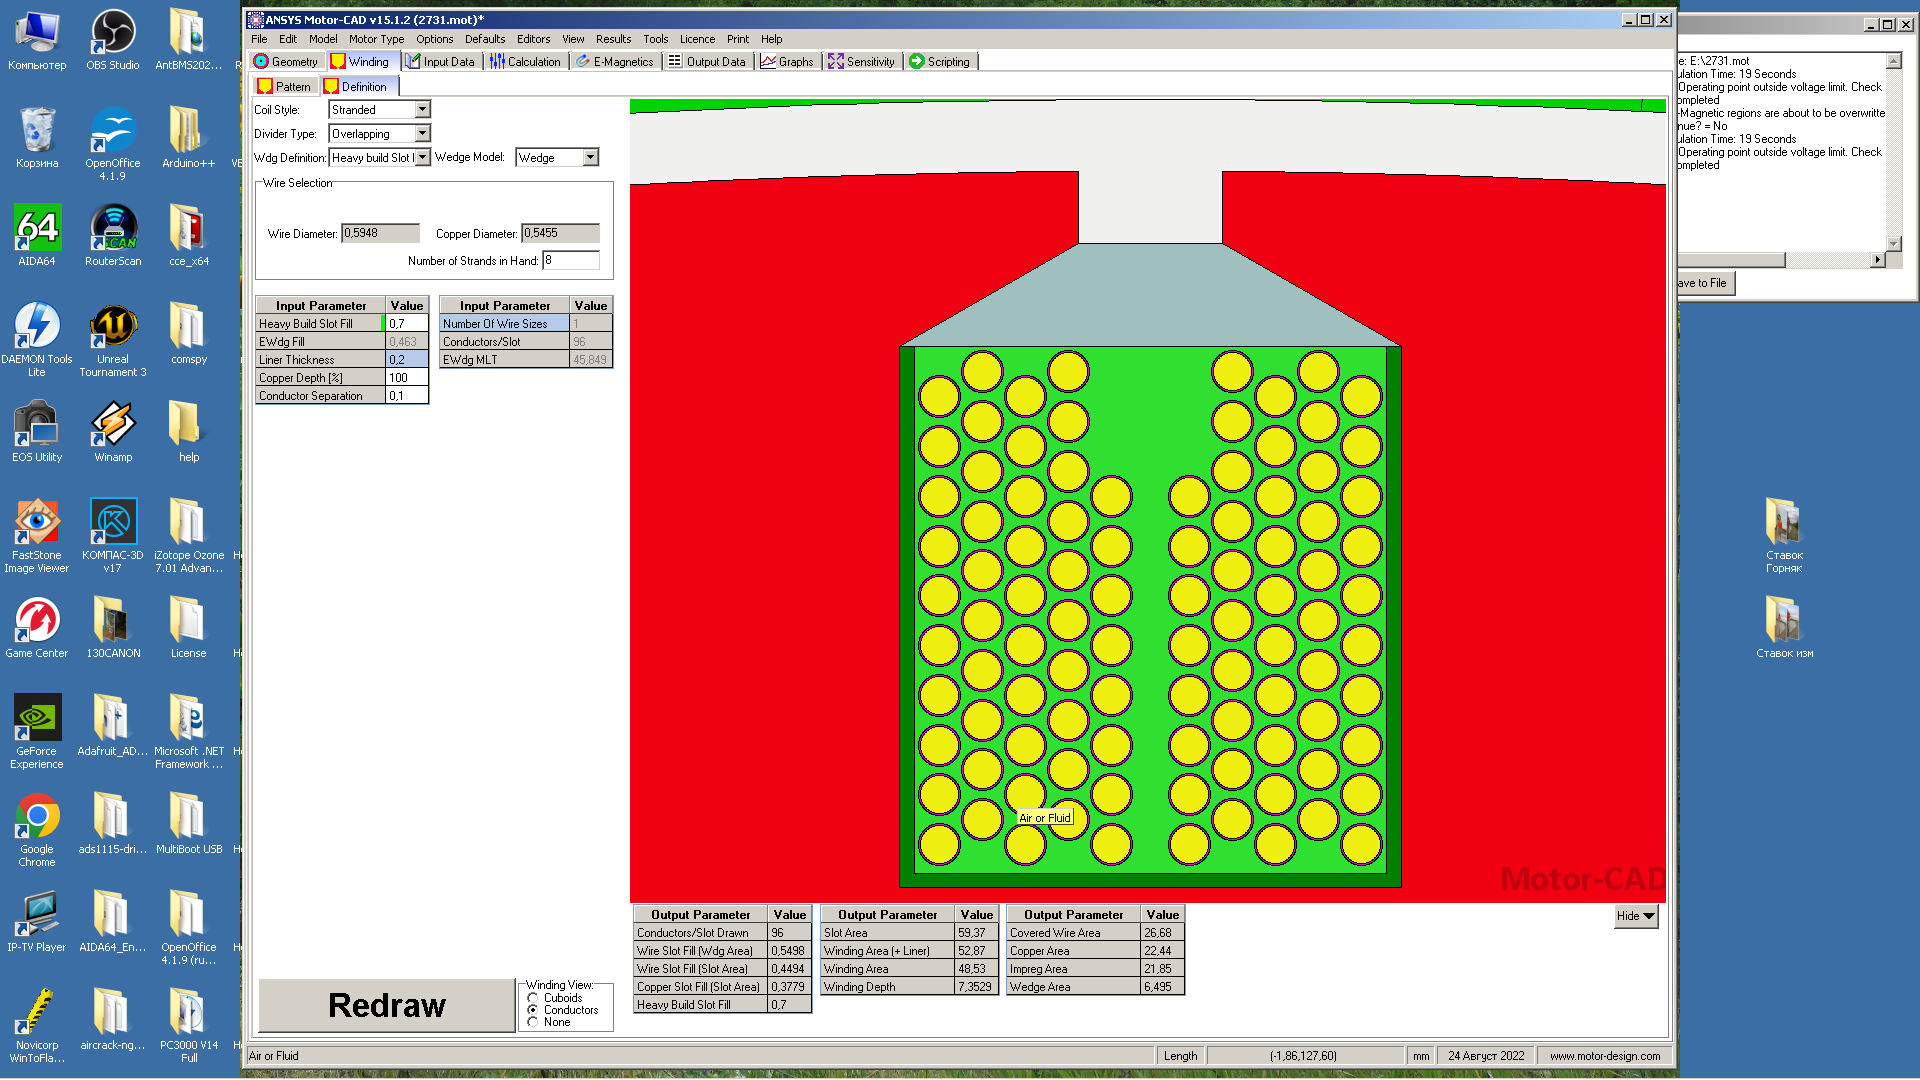This screenshot has width=1920, height=1080.
Task: Open AIDA64 desktop icon
Action: pos(37,237)
